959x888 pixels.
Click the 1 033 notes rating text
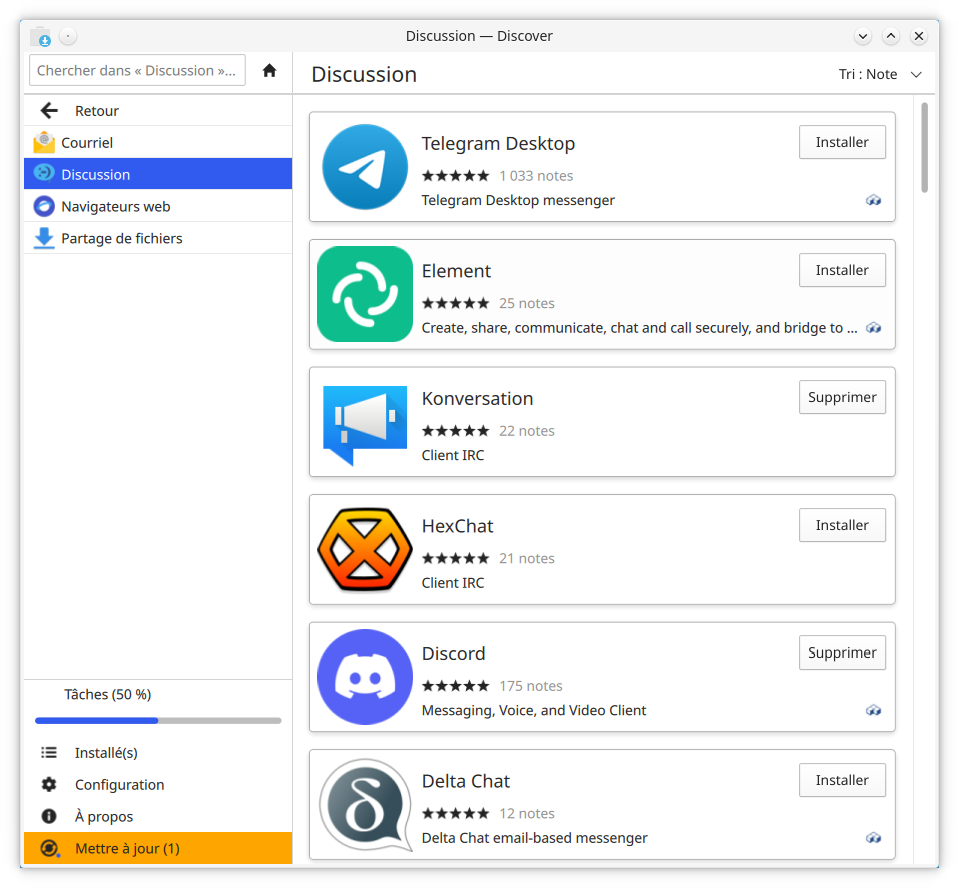536,176
